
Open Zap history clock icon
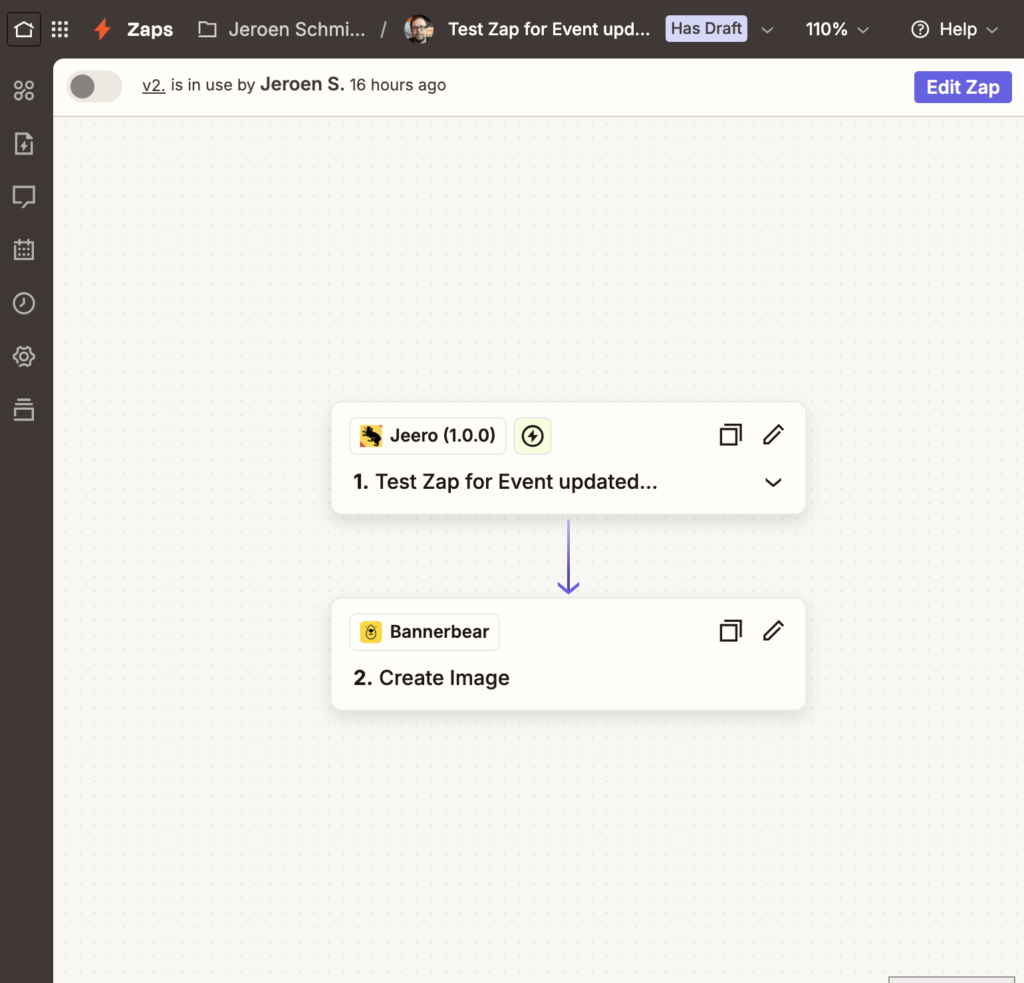[24, 303]
